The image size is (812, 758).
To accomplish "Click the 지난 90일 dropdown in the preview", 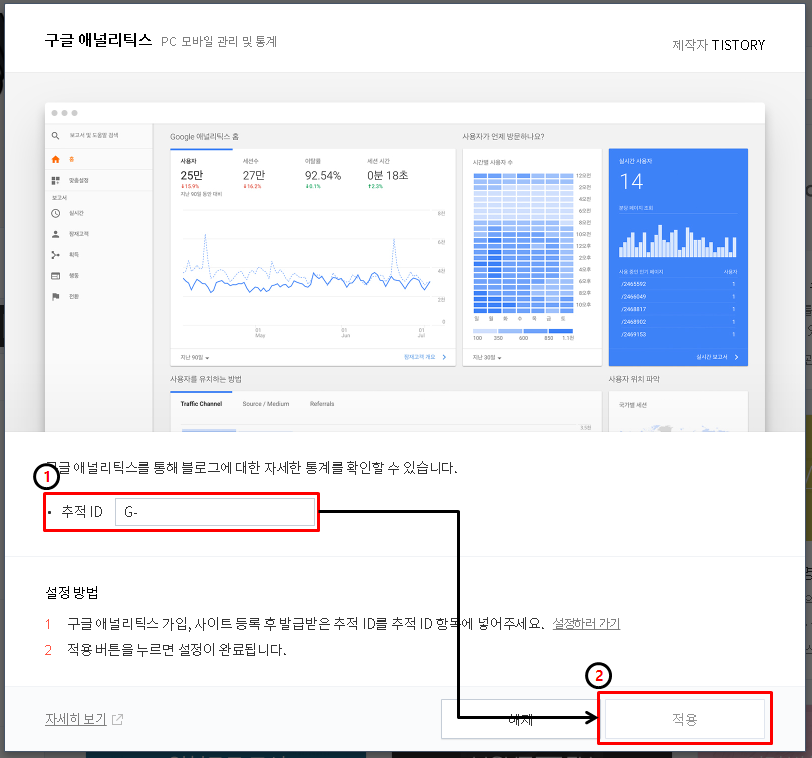I will (x=195, y=357).
